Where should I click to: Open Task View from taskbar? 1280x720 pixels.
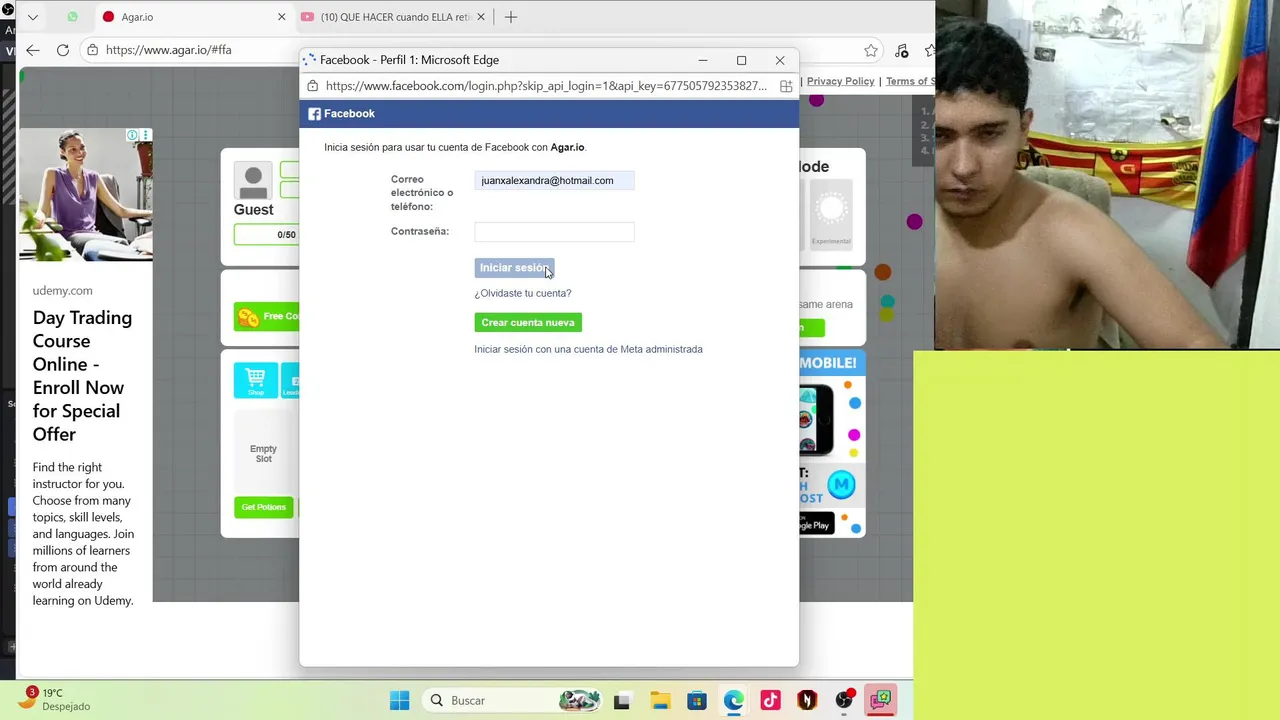[621, 700]
